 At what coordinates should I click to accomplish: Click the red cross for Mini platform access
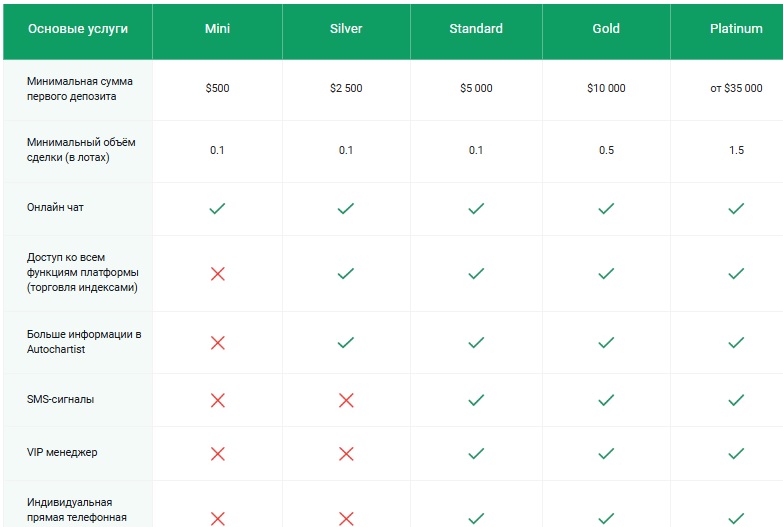217,273
